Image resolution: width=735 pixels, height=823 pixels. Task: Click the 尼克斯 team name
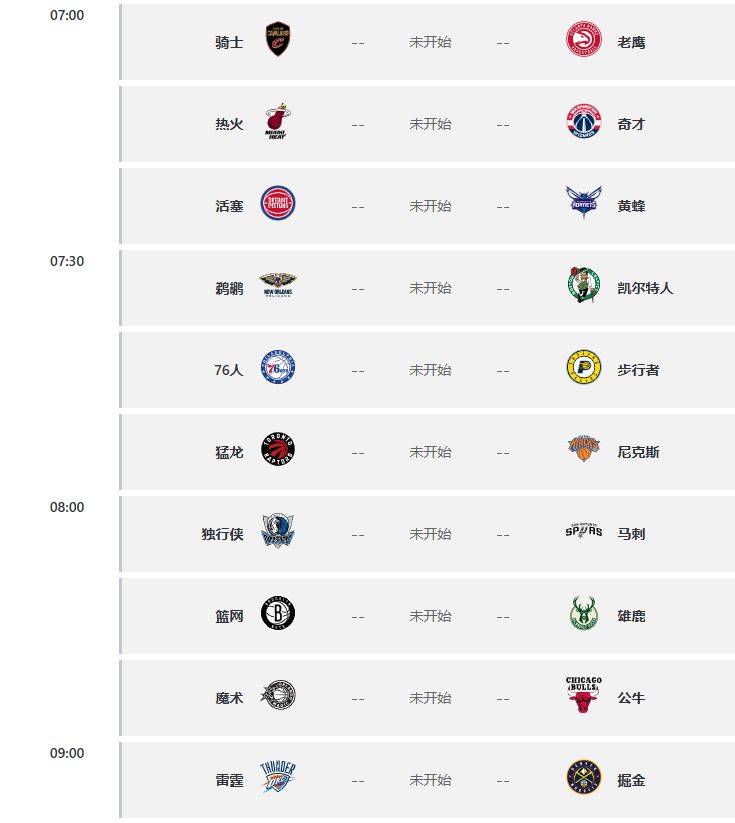click(638, 452)
